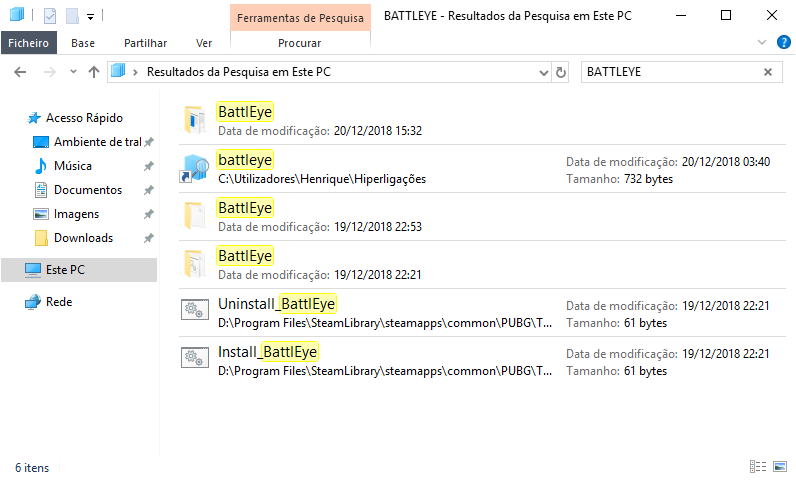The height and width of the screenshot is (480, 796).
Task: Click the battleye search shortcut icon
Action: point(195,168)
